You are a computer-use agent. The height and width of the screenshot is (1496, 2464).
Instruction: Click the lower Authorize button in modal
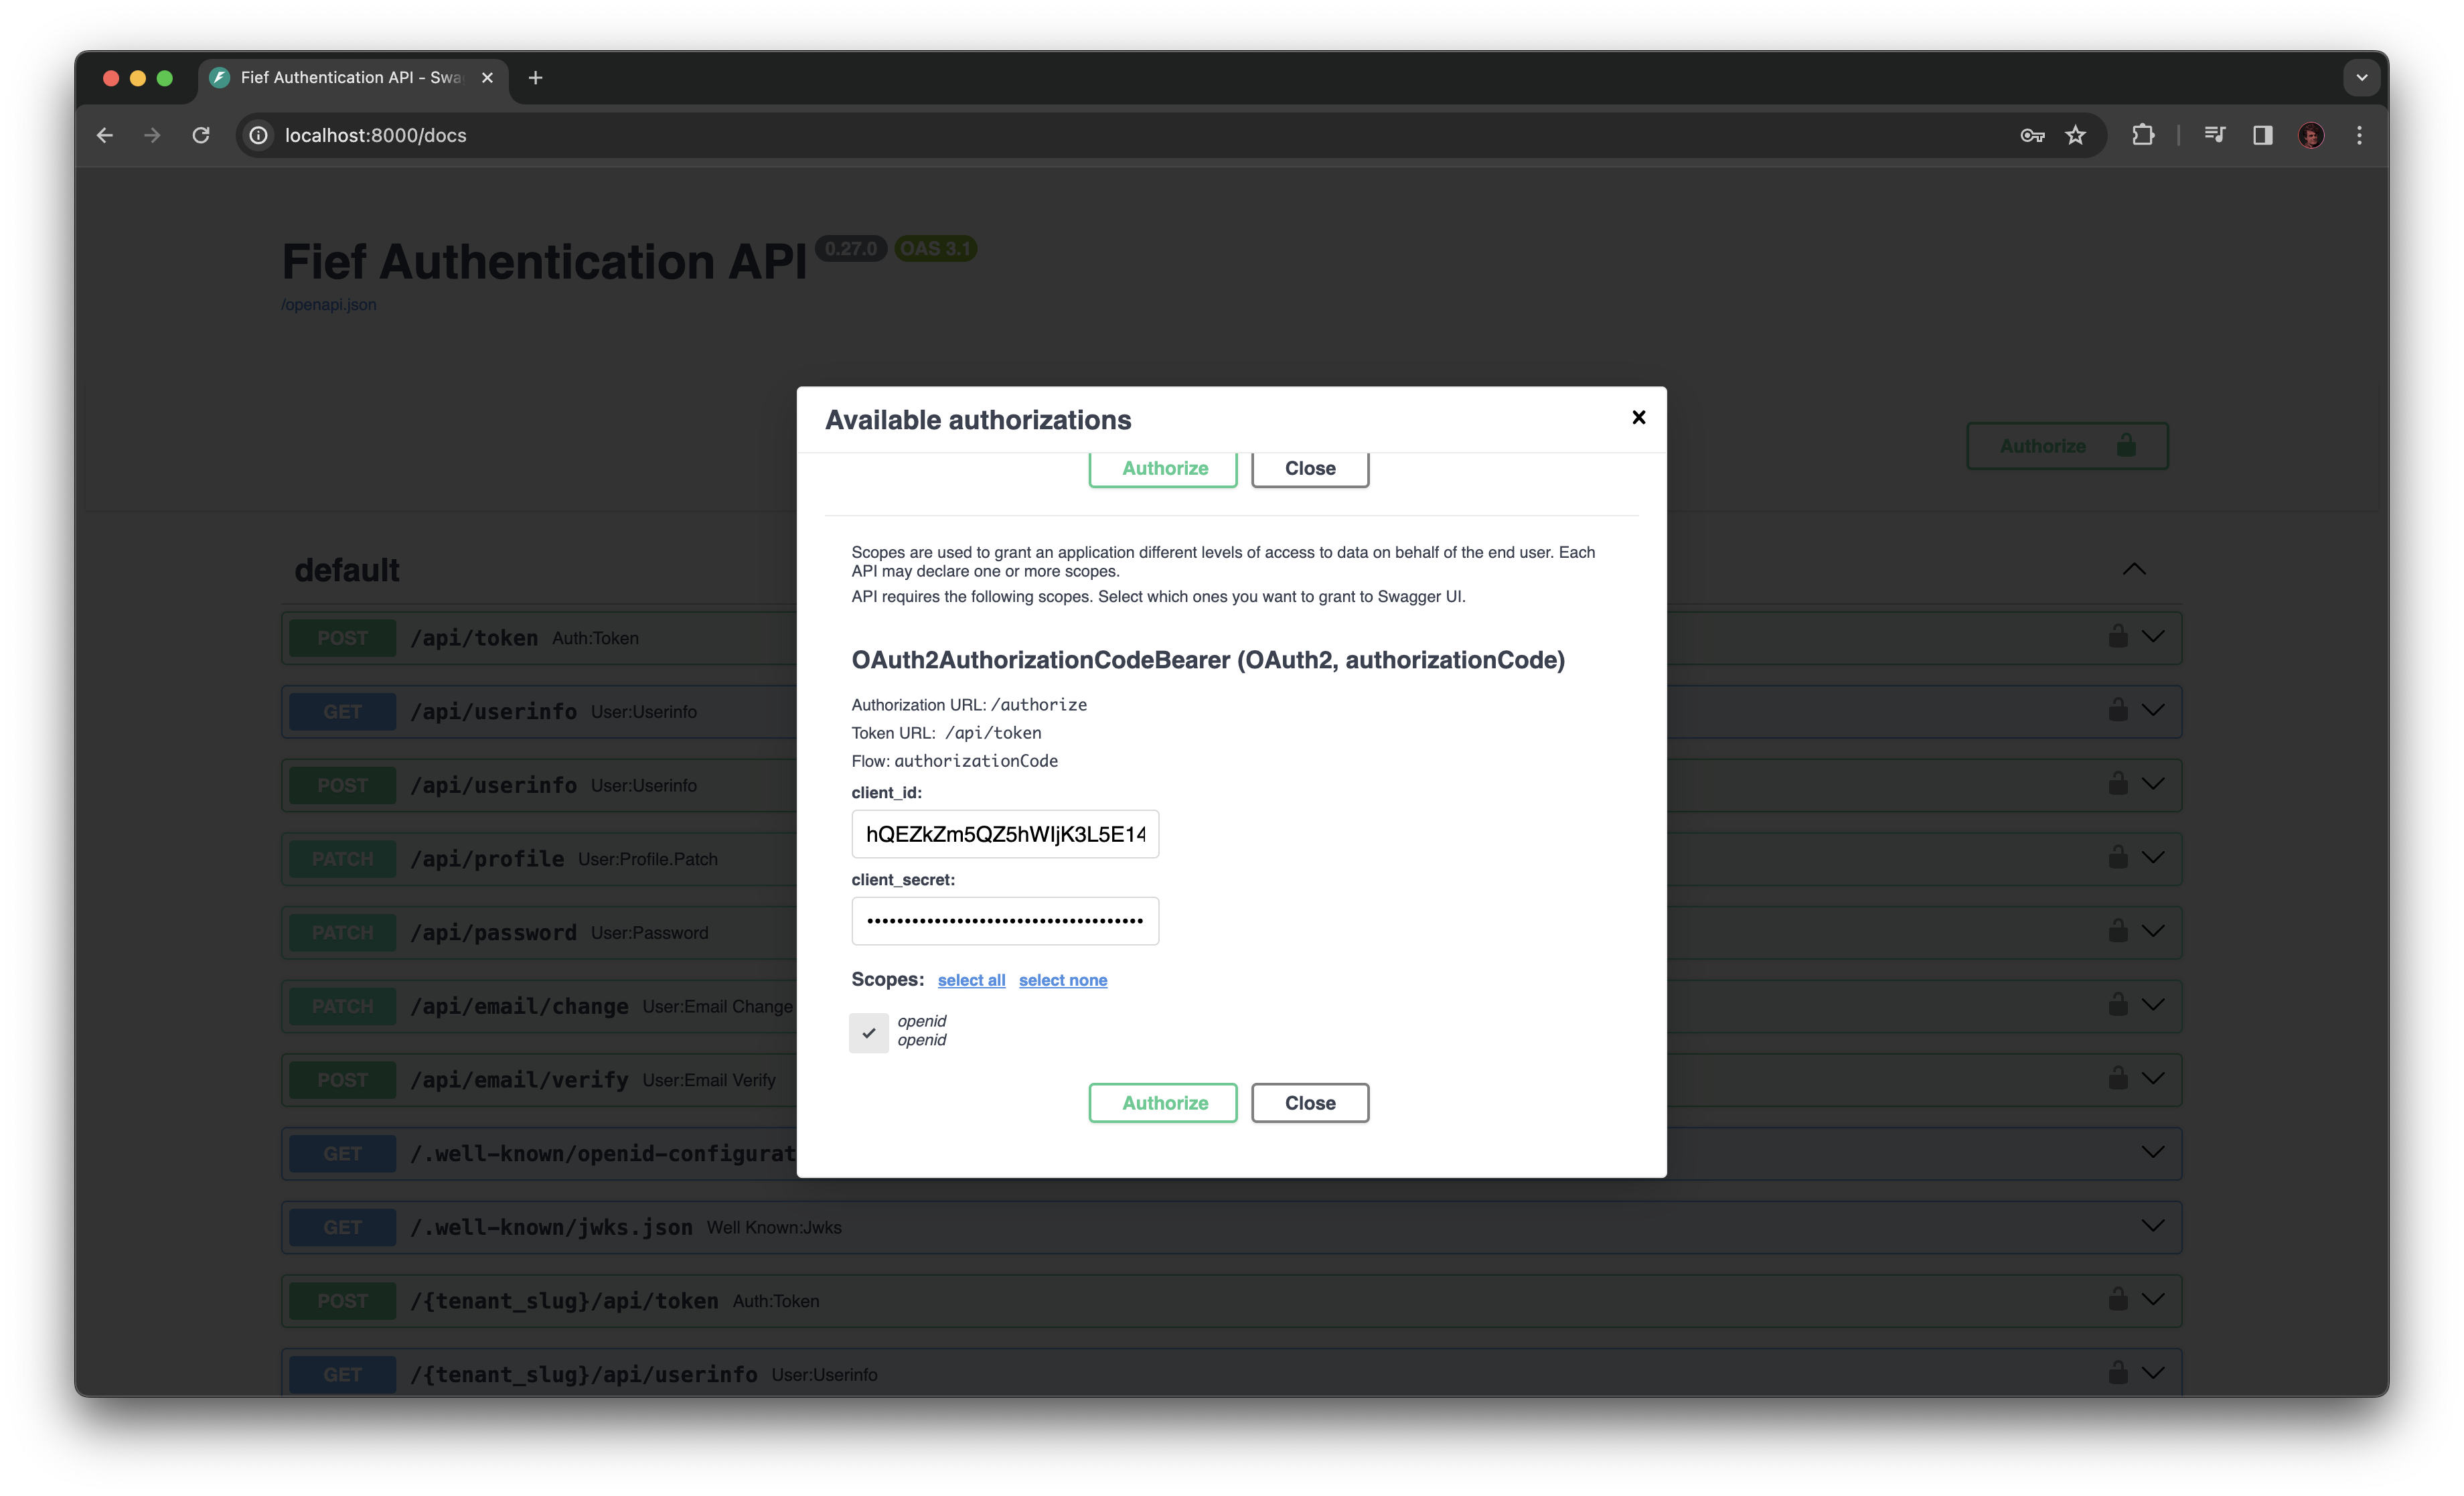click(1163, 1102)
